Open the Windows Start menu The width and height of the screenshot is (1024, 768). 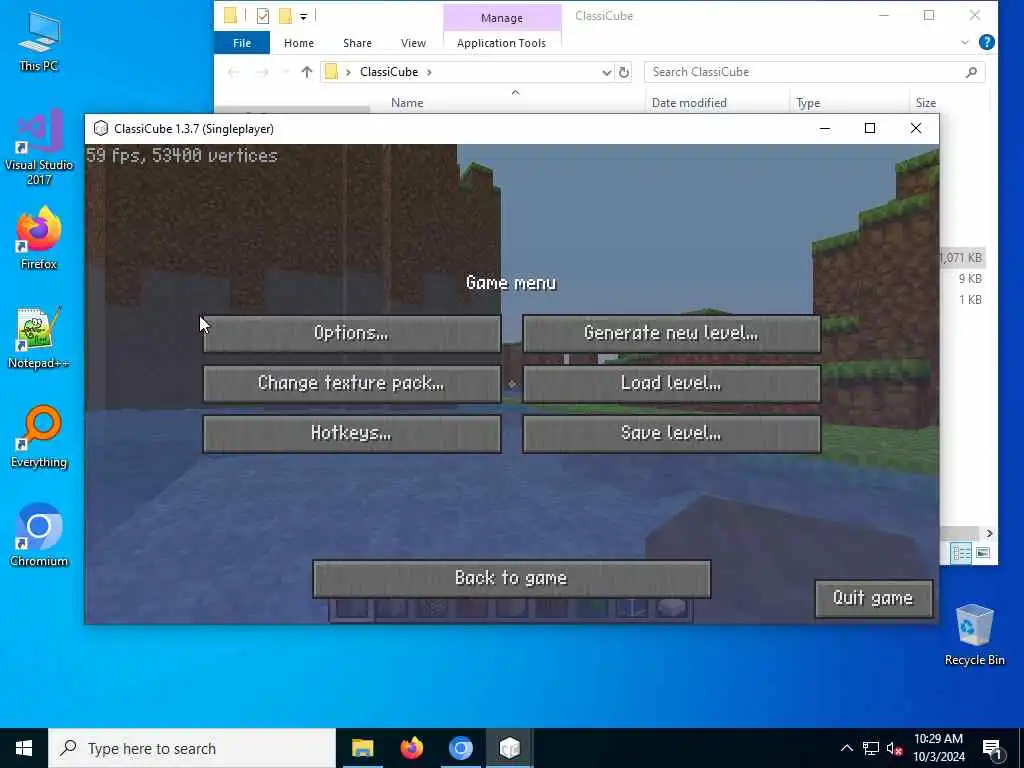tap(24, 748)
